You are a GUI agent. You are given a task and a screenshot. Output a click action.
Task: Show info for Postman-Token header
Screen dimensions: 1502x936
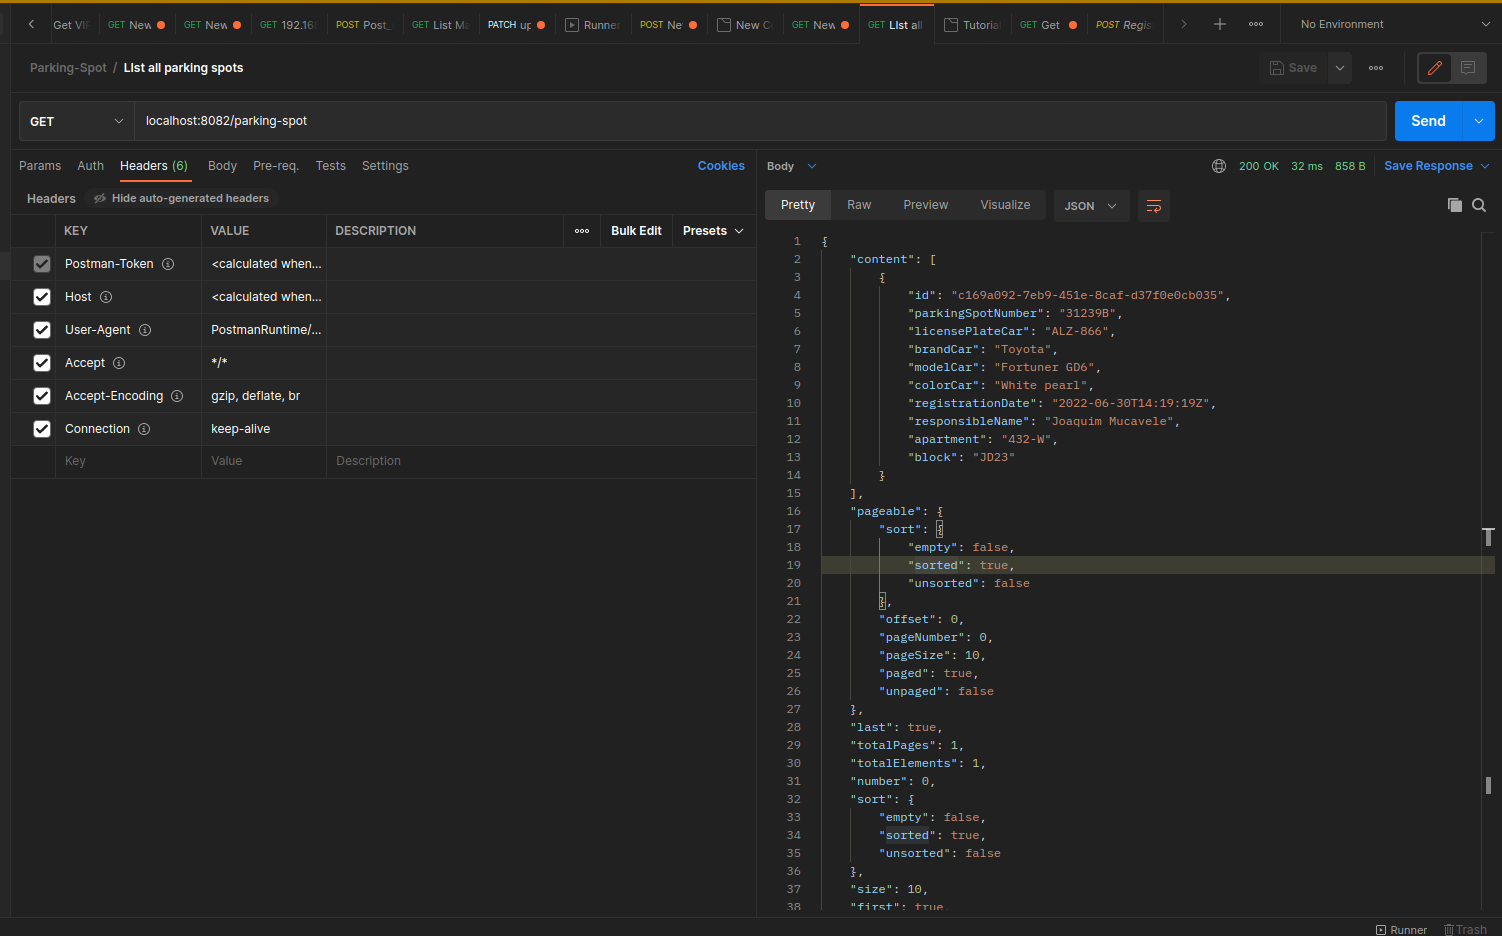pos(168,264)
